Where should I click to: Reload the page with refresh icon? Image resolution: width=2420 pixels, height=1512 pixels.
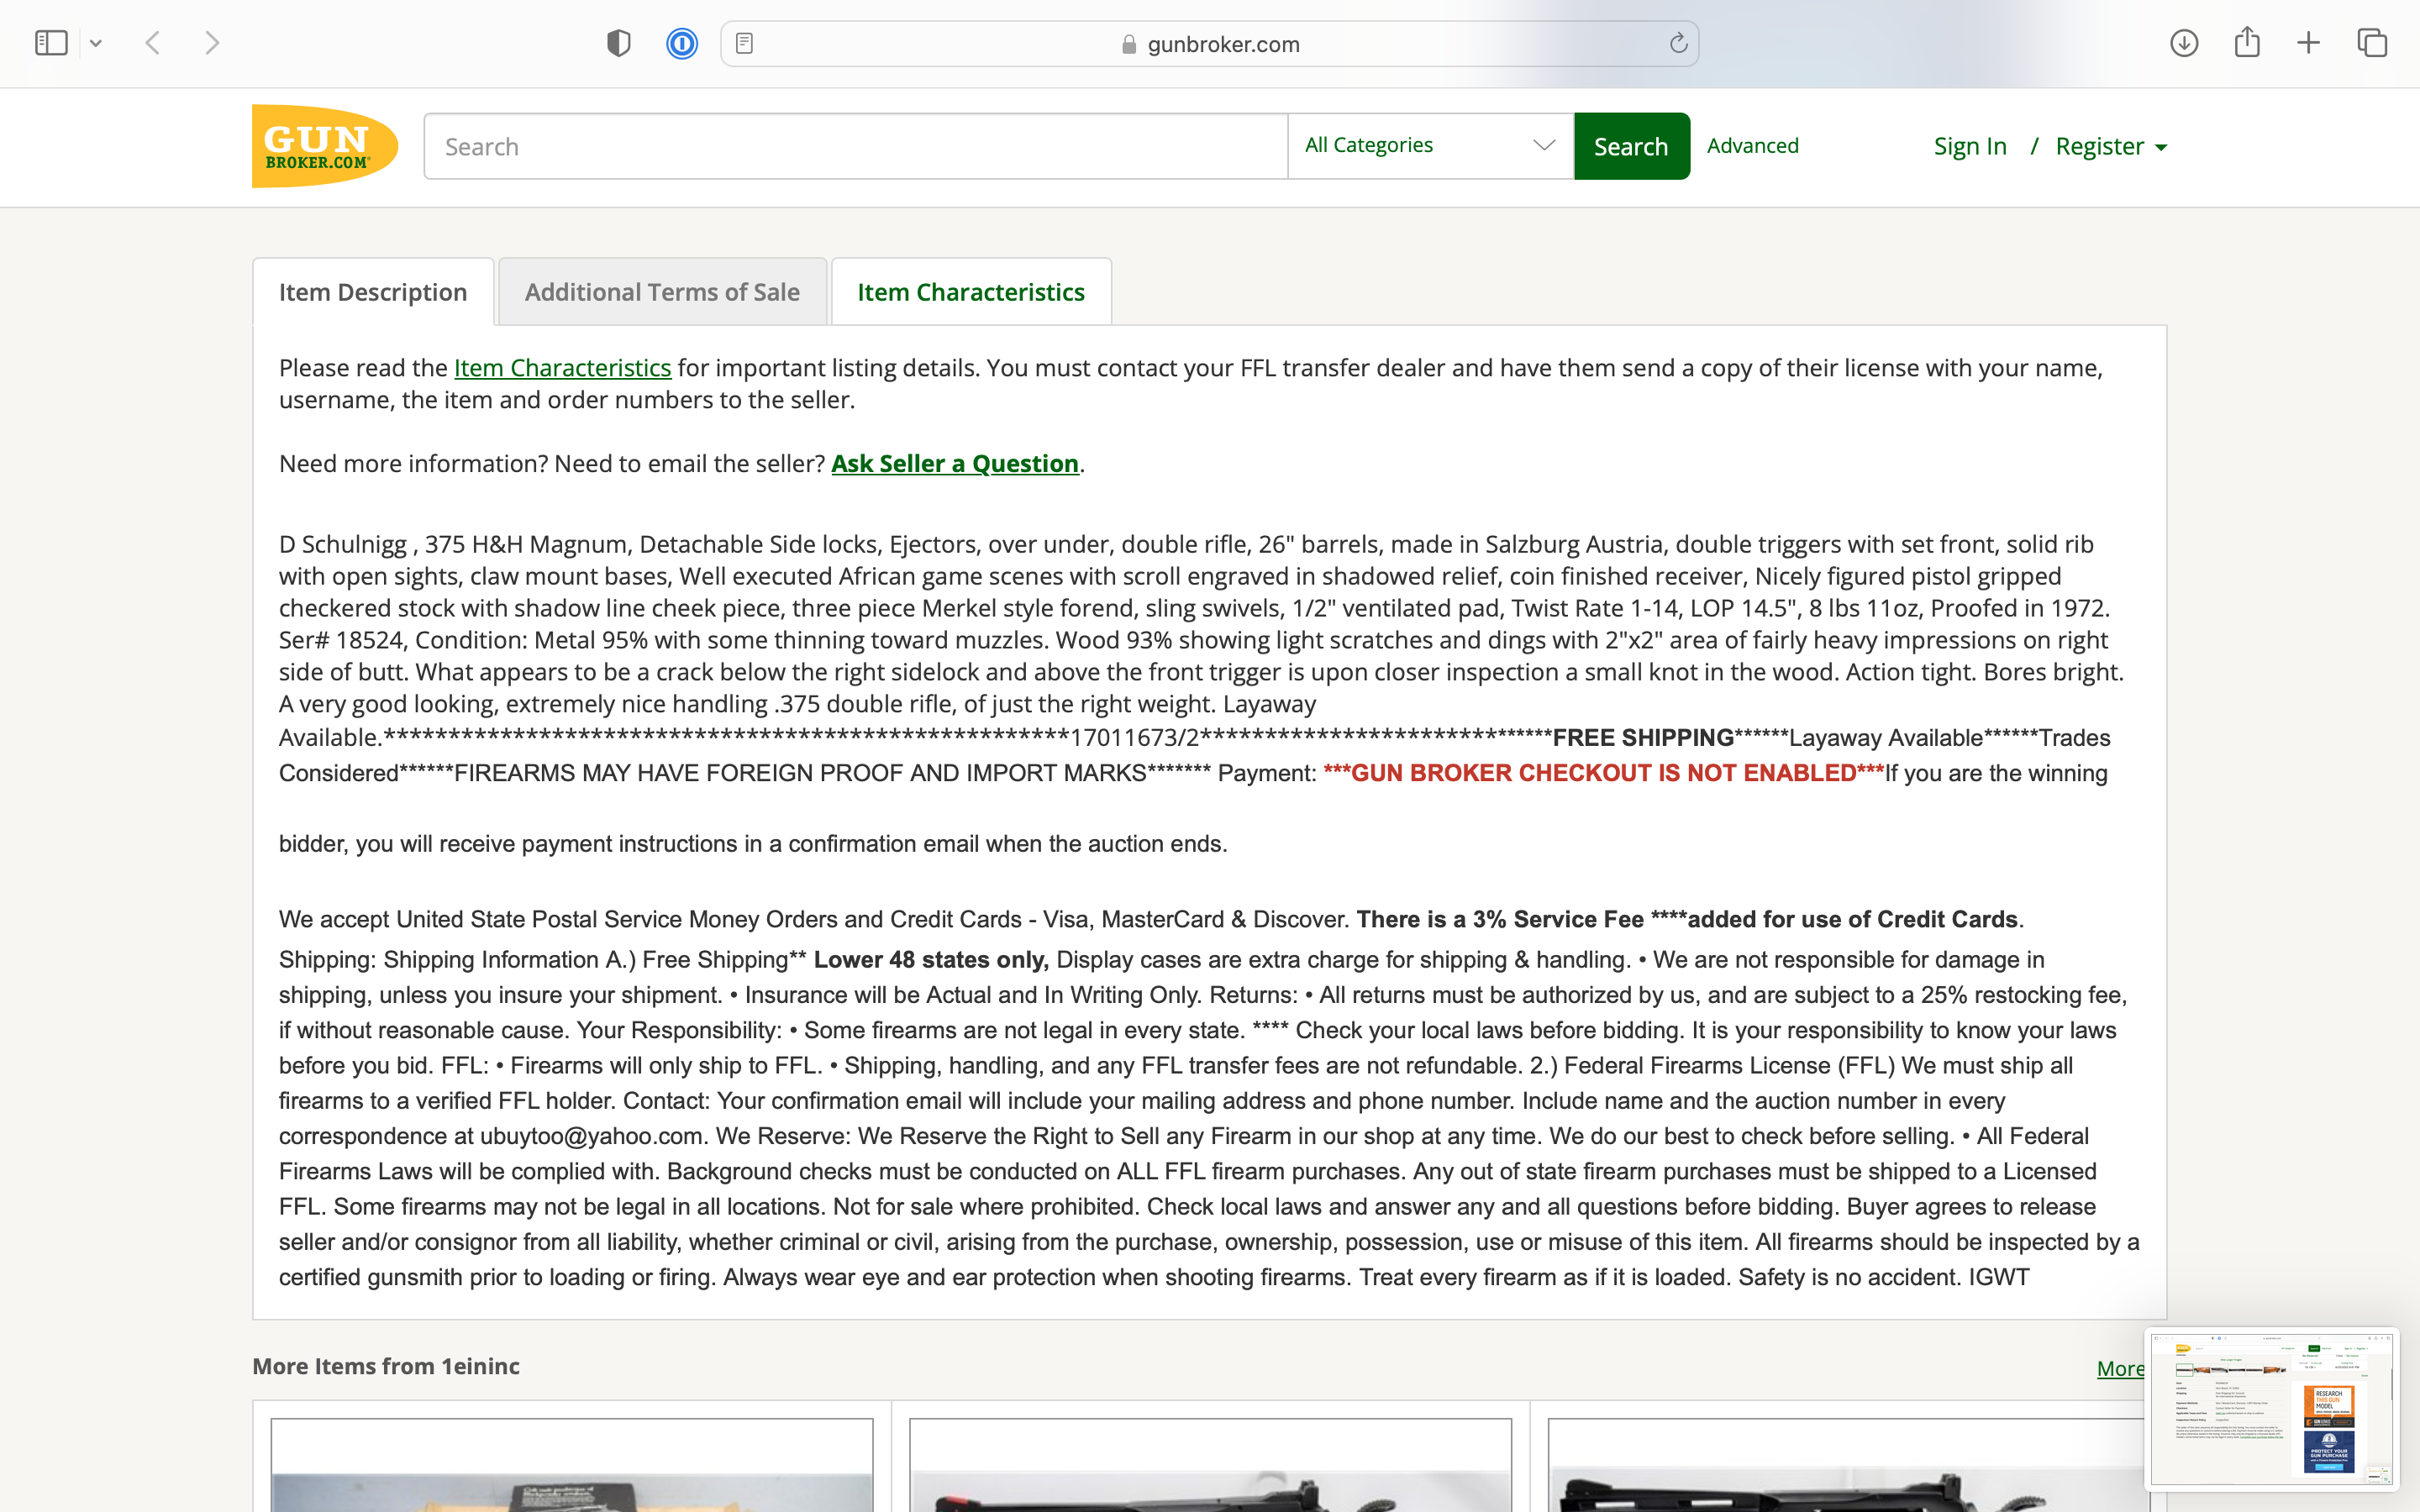(1678, 43)
